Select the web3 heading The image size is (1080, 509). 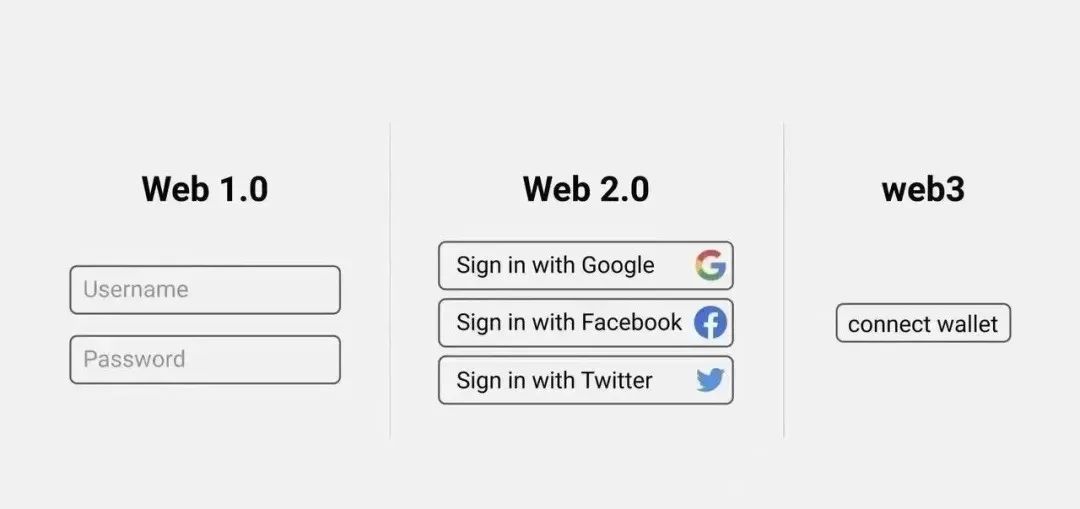point(923,189)
